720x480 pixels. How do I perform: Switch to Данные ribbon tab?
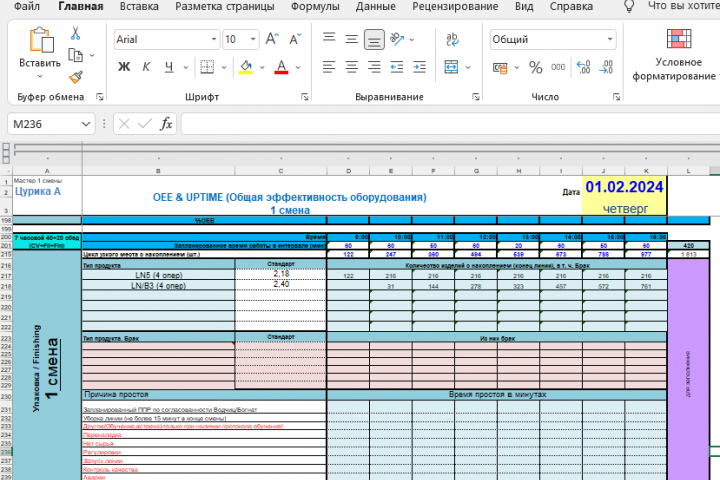pos(376,6)
